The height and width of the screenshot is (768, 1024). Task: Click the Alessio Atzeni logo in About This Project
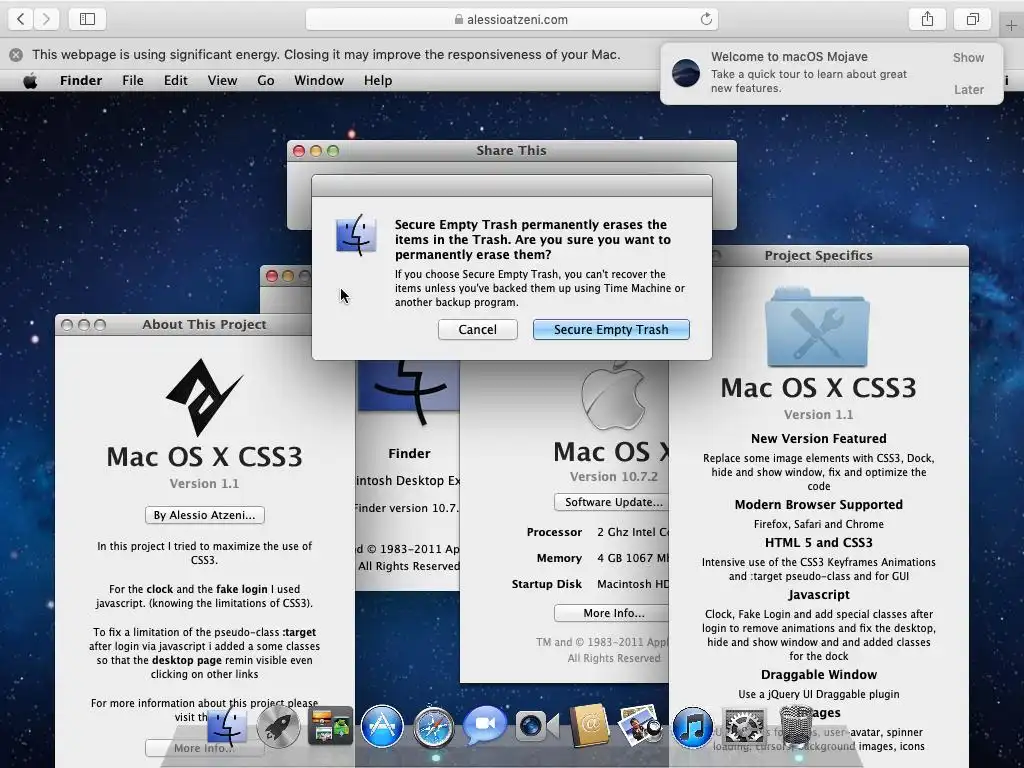pyautogui.click(x=204, y=397)
